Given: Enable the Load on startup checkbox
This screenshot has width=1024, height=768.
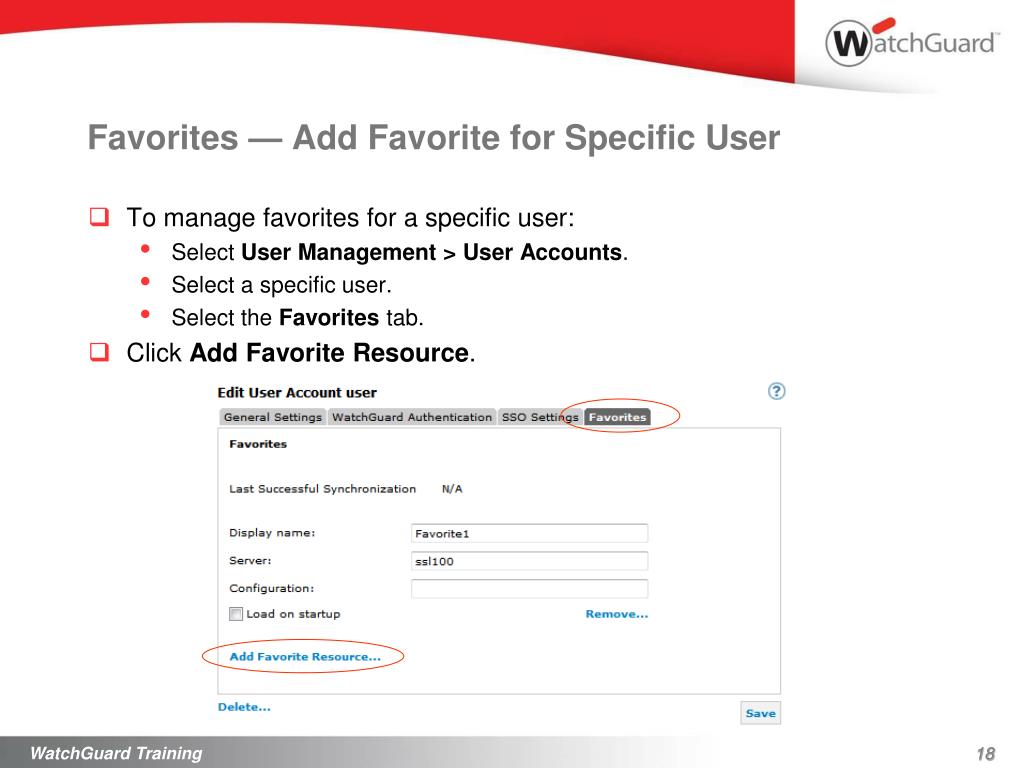Looking at the screenshot, I should pyautogui.click(x=236, y=614).
